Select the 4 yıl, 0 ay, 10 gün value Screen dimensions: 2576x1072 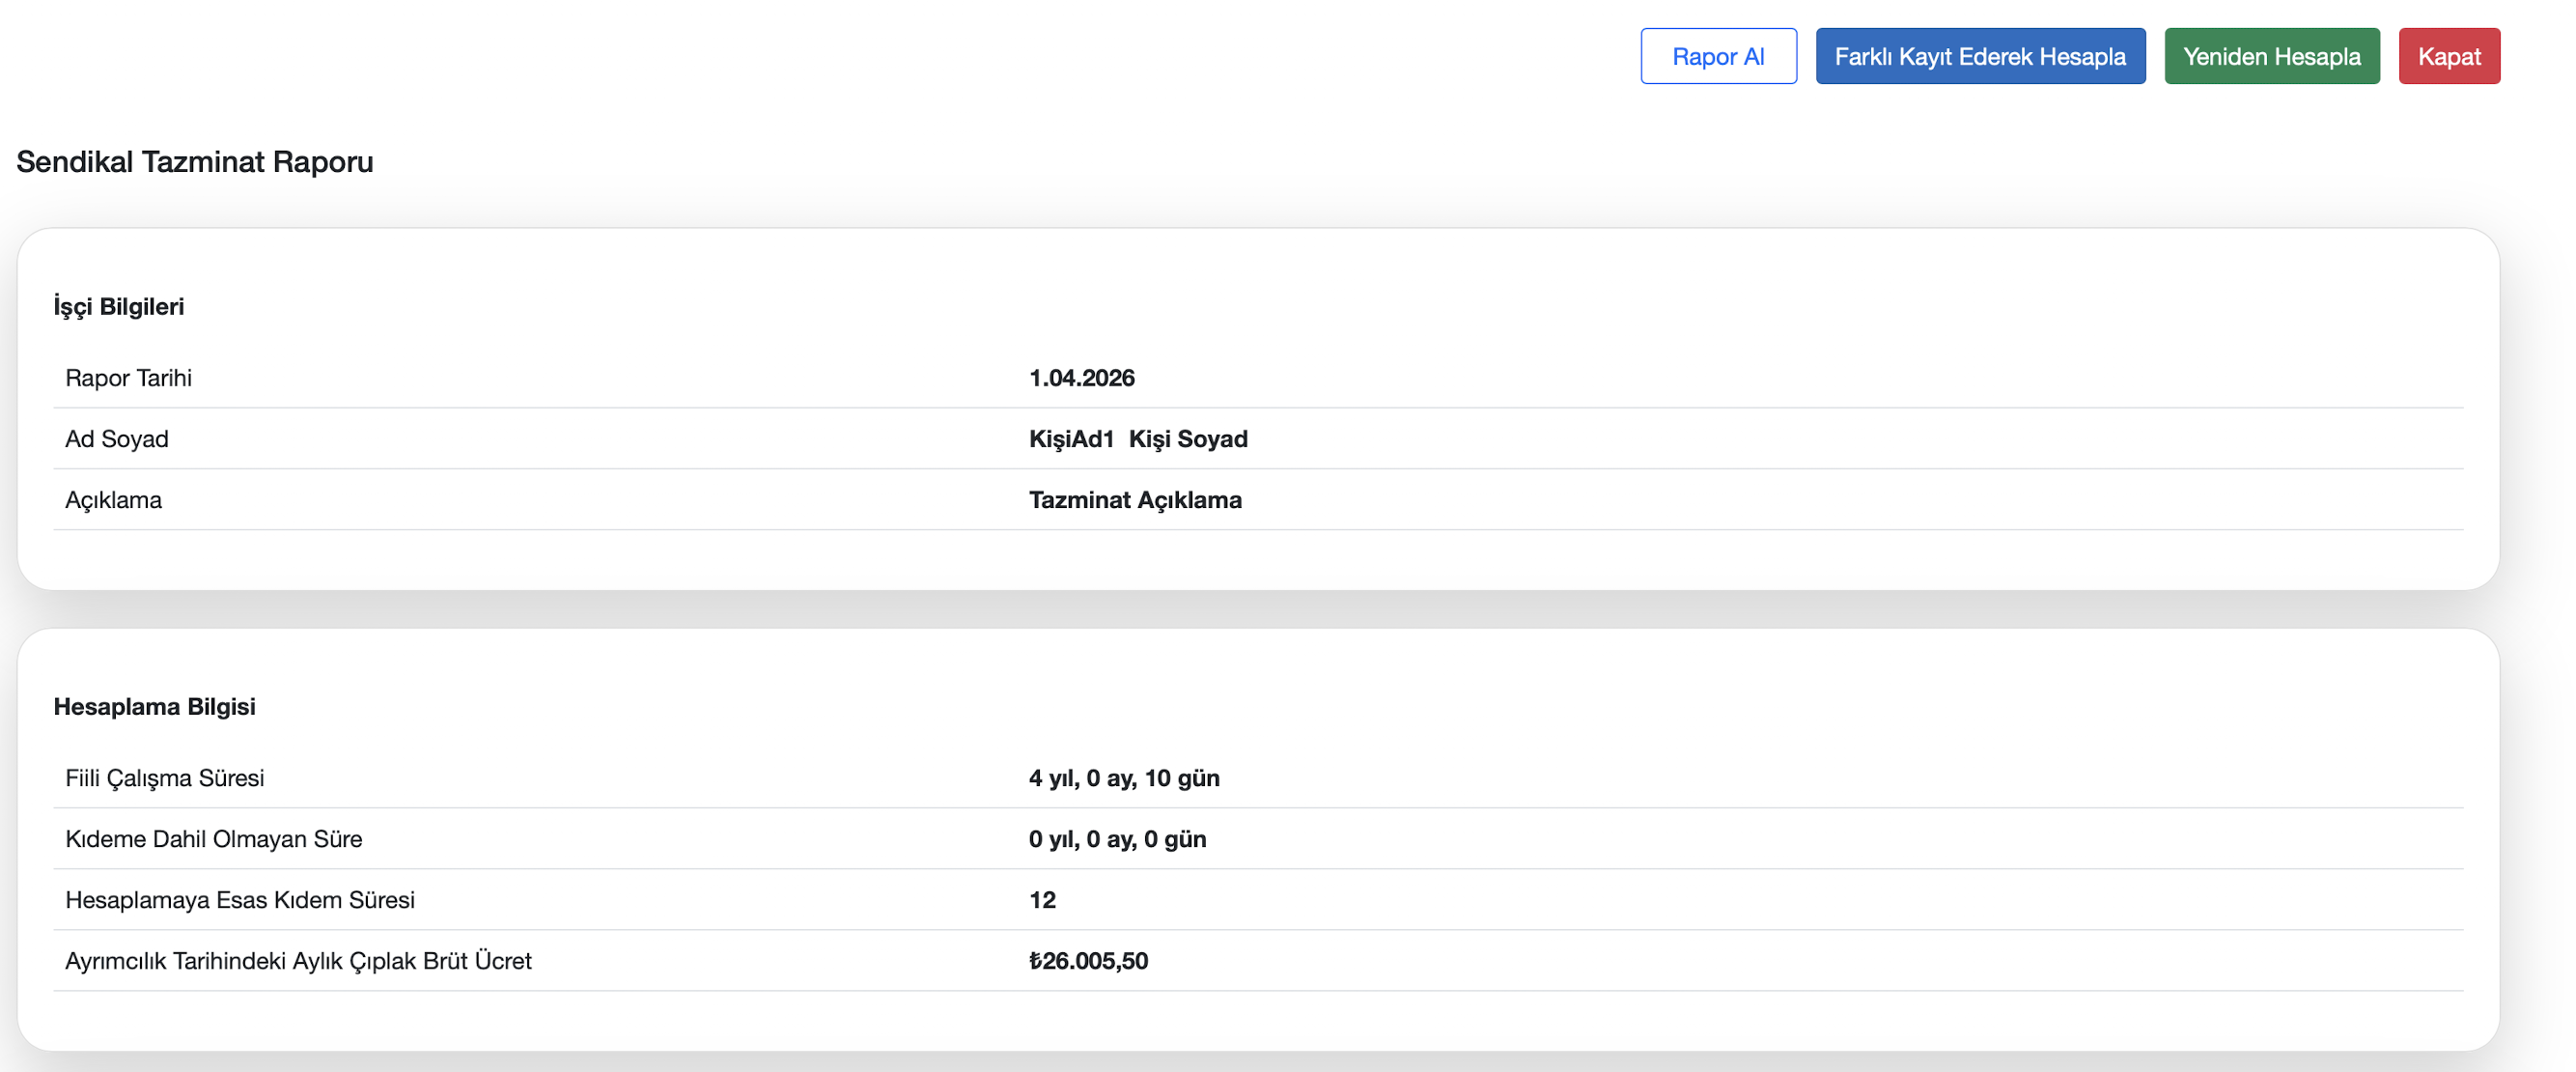1123,778
